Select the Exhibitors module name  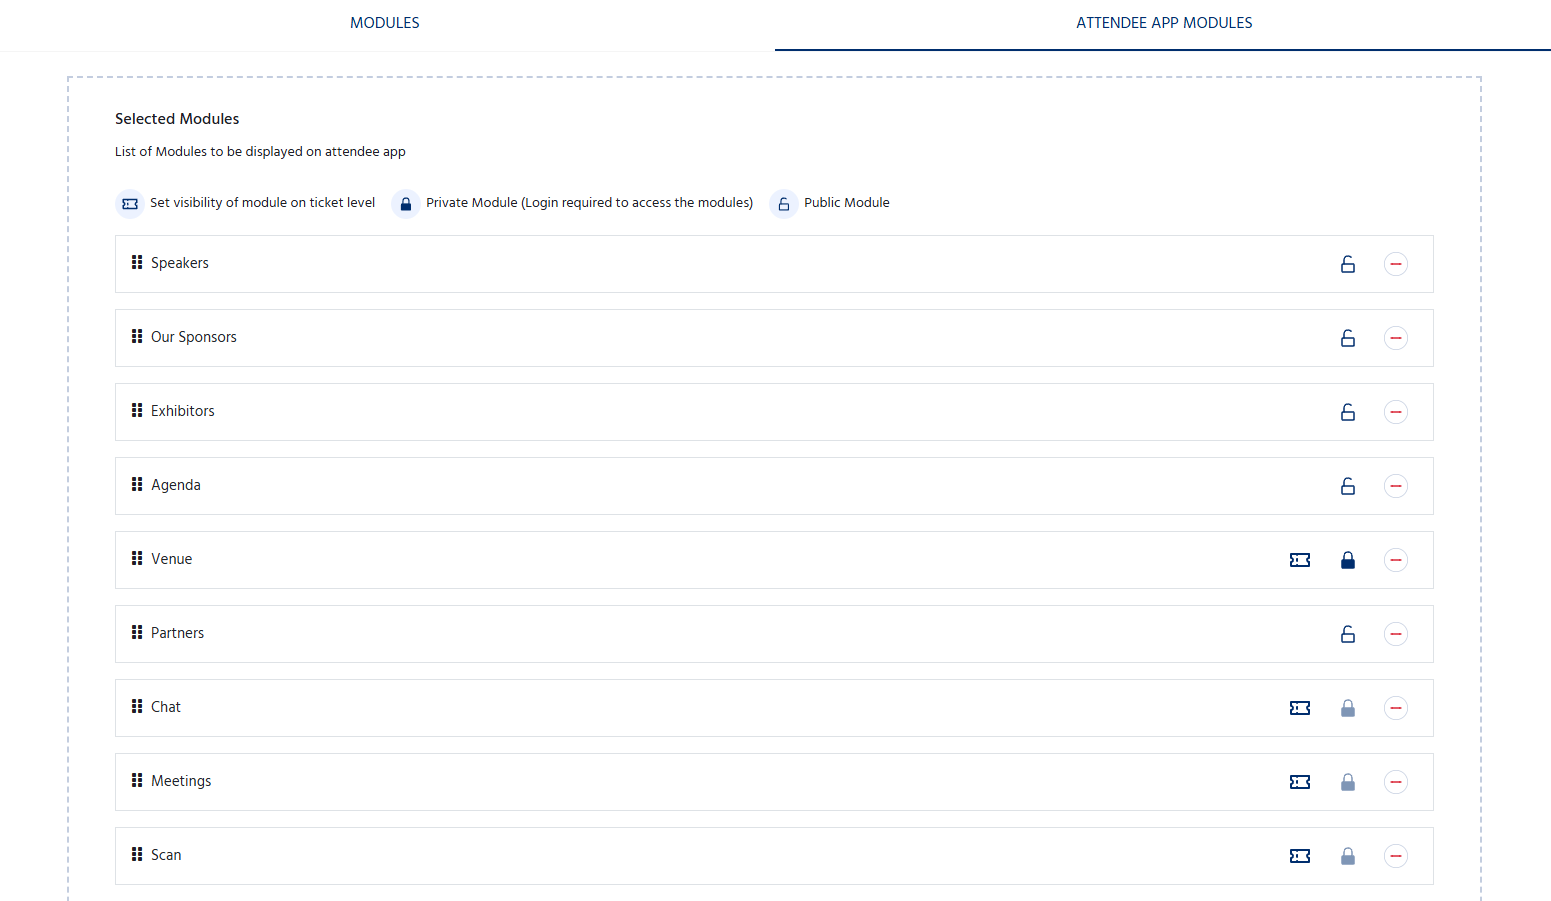[x=183, y=411]
